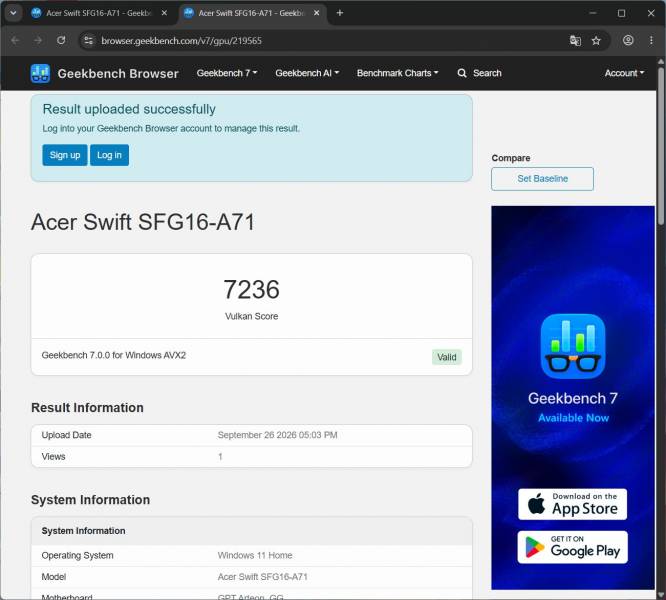Screen dimensions: 666x600
Task: Click the 7236 Vulkan score value
Action: click(251, 290)
